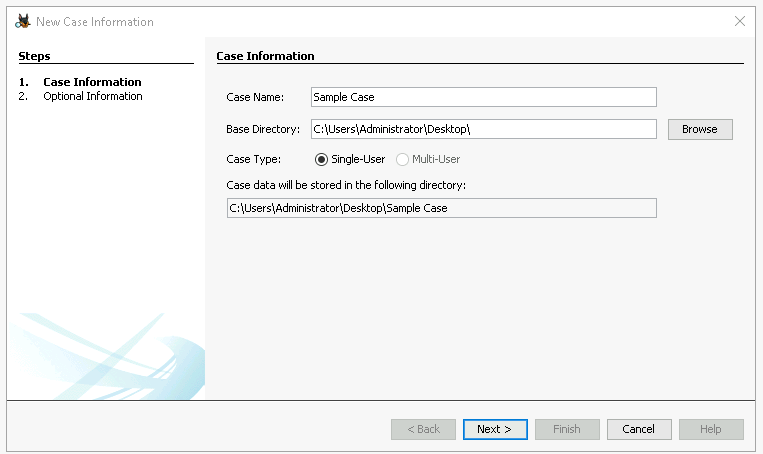Screen dimensions: 763x454
Task: Click the Finish button
Action: pos(566,429)
